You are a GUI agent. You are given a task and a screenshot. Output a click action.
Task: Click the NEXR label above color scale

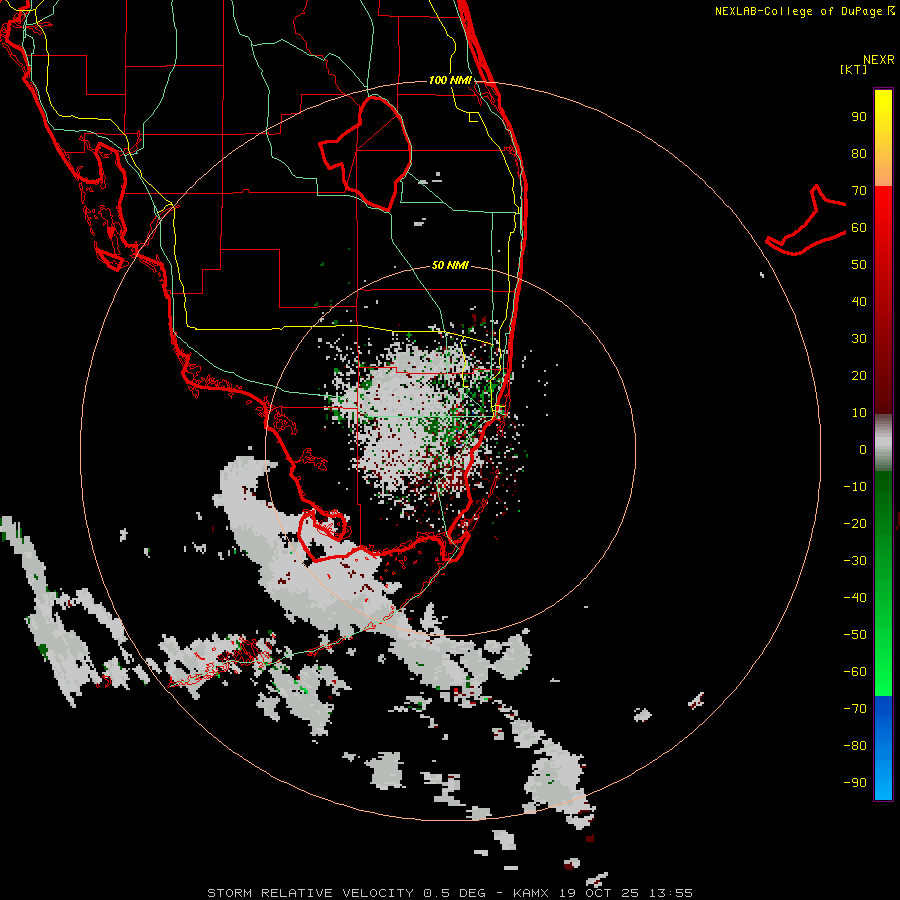click(879, 60)
